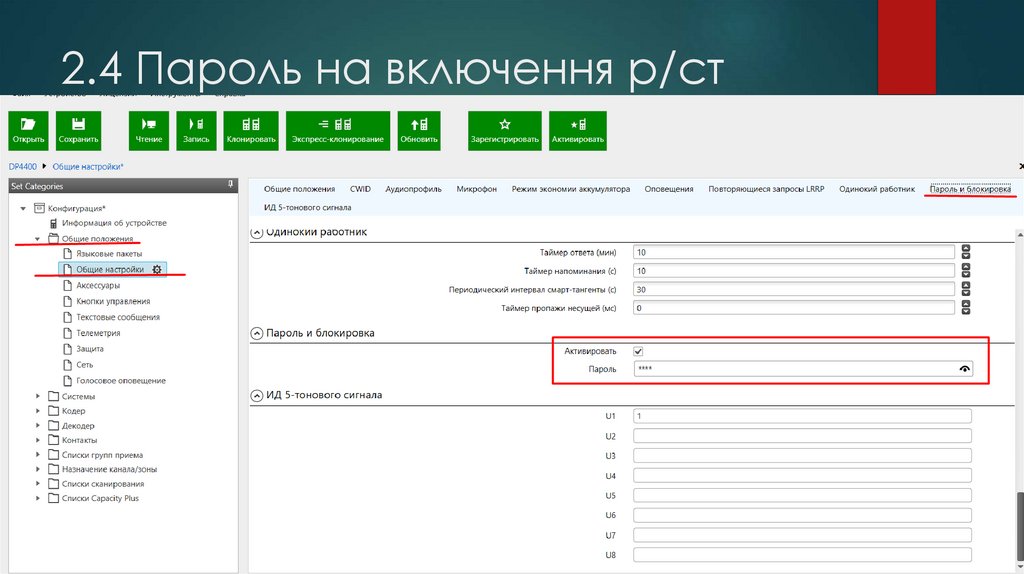Collapse the Конфигурация tree node

tap(23, 208)
